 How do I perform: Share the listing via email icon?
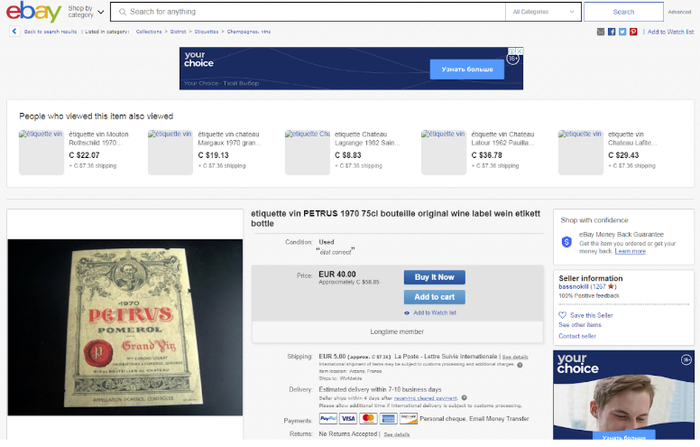pos(600,32)
